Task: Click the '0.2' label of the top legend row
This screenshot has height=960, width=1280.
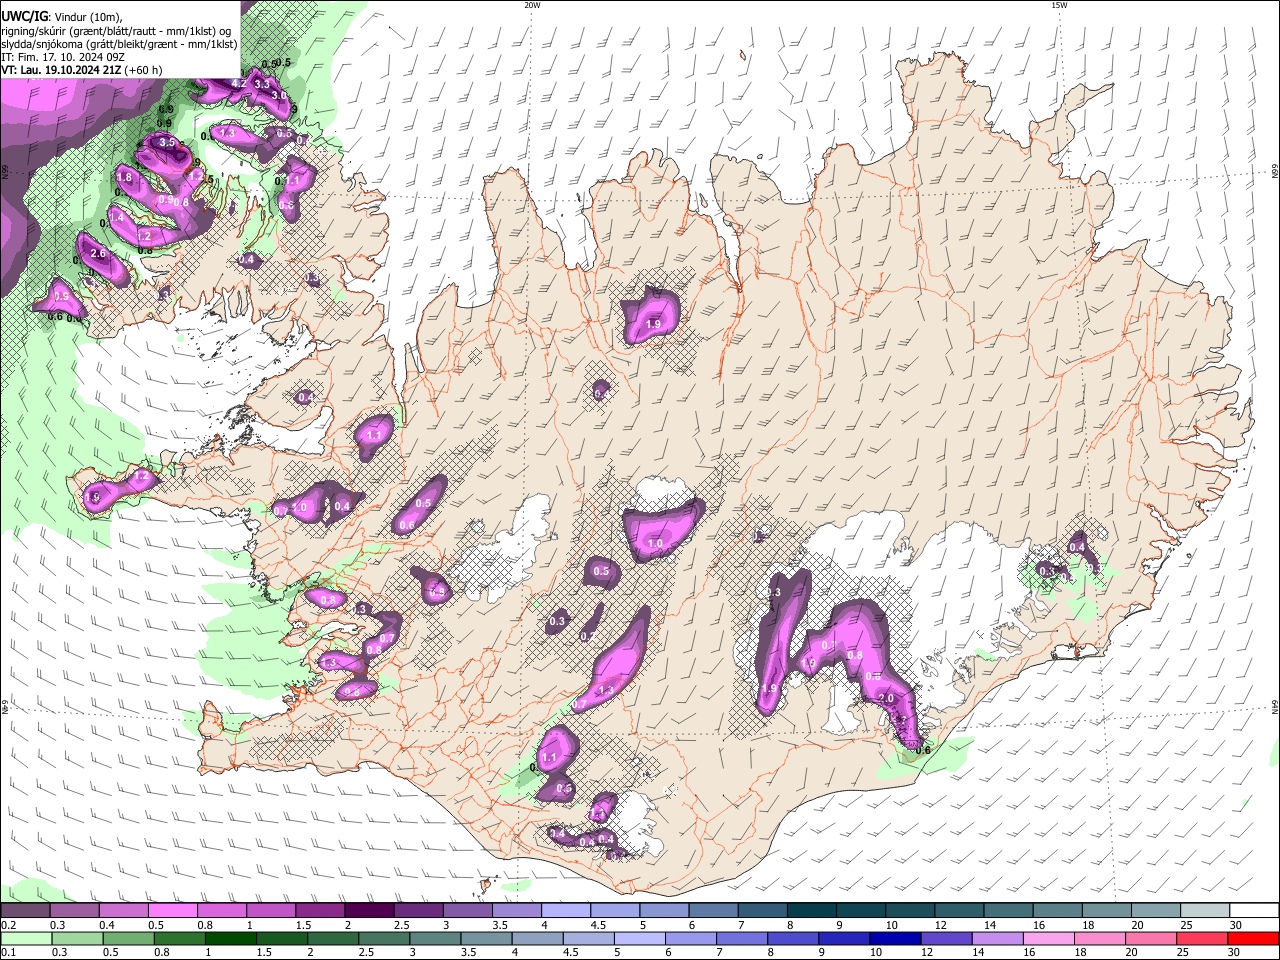Action: click(x=9, y=925)
